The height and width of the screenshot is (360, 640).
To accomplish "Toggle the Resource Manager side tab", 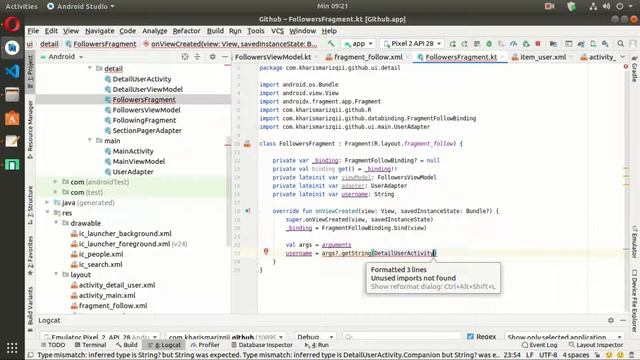I will (x=31, y=129).
